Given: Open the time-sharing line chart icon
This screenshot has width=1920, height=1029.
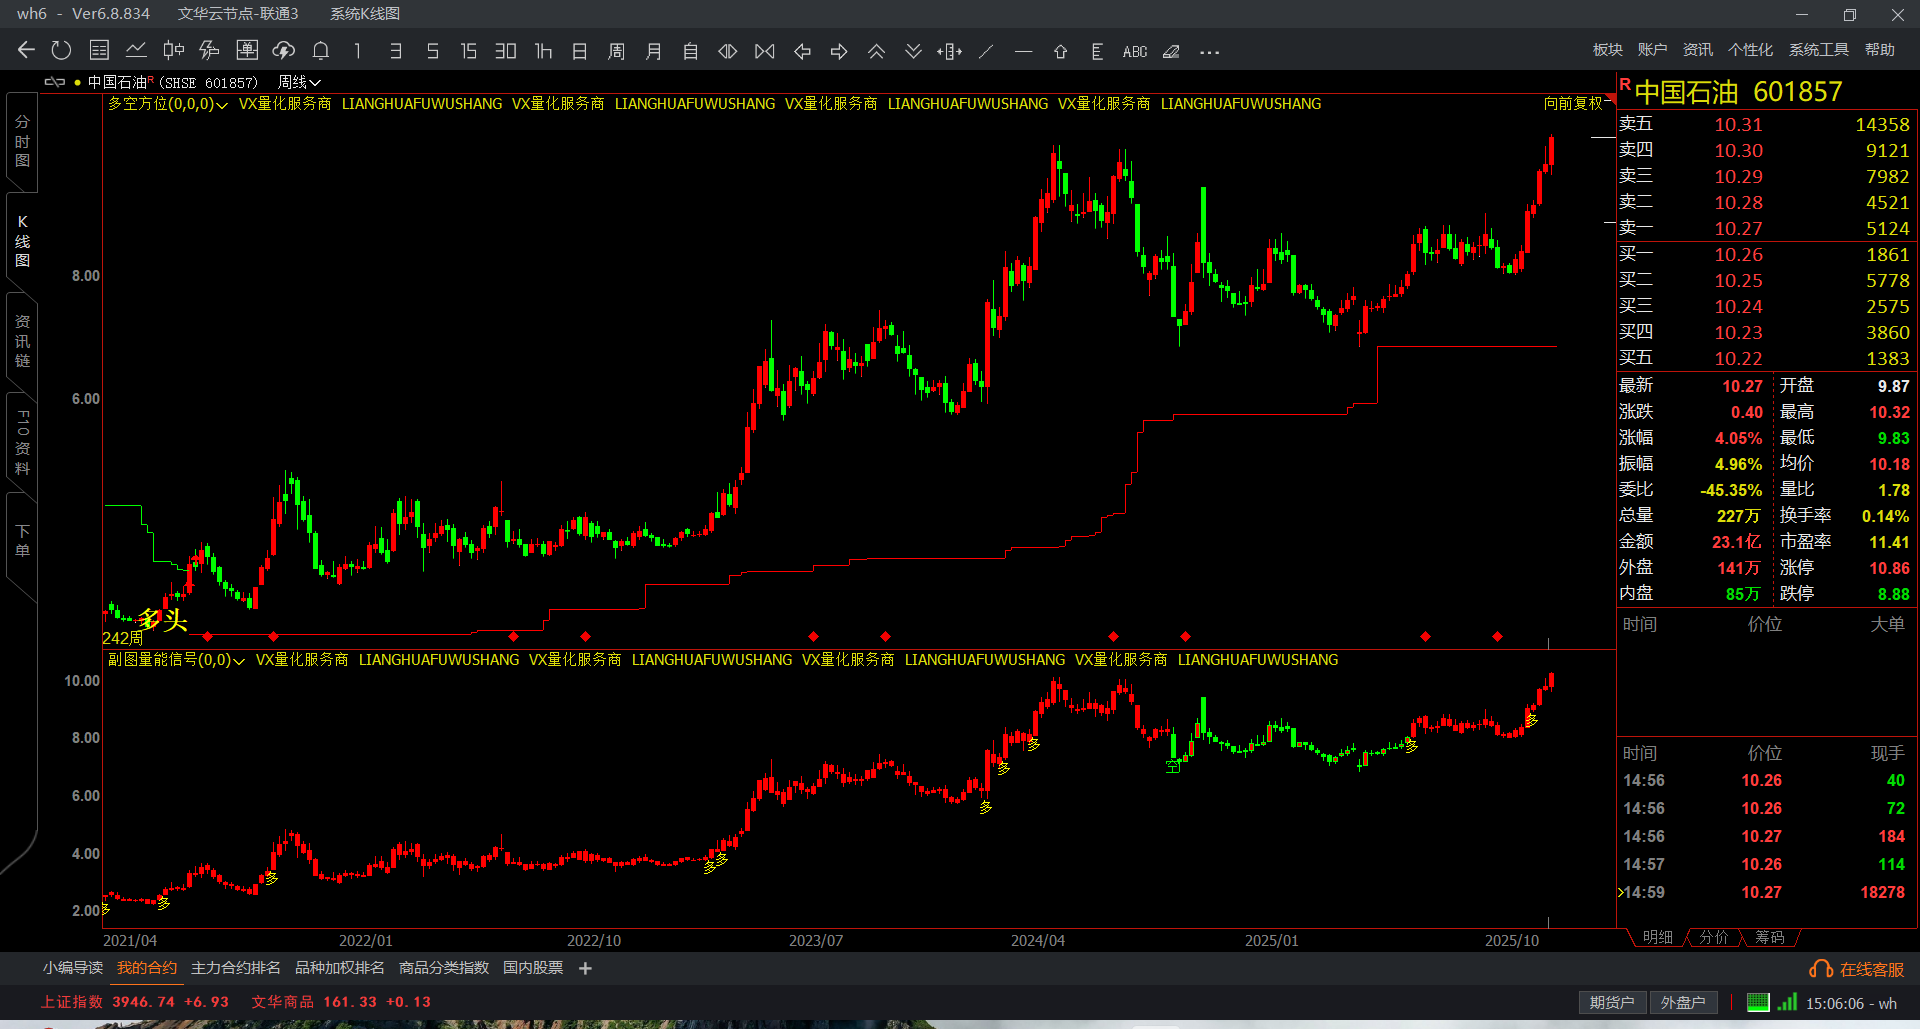Looking at the screenshot, I should coord(136,50).
